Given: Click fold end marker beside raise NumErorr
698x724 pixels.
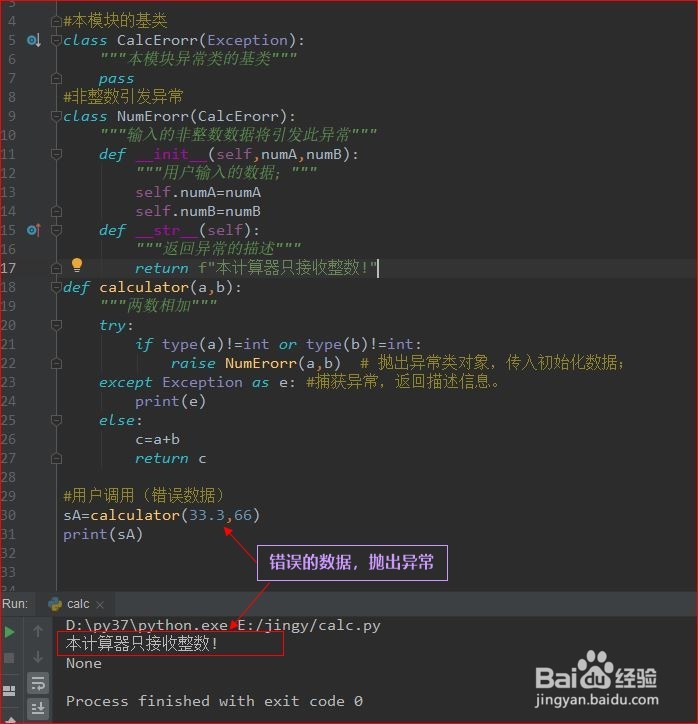Looking at the screenshot, I should (x=56, y=363).
